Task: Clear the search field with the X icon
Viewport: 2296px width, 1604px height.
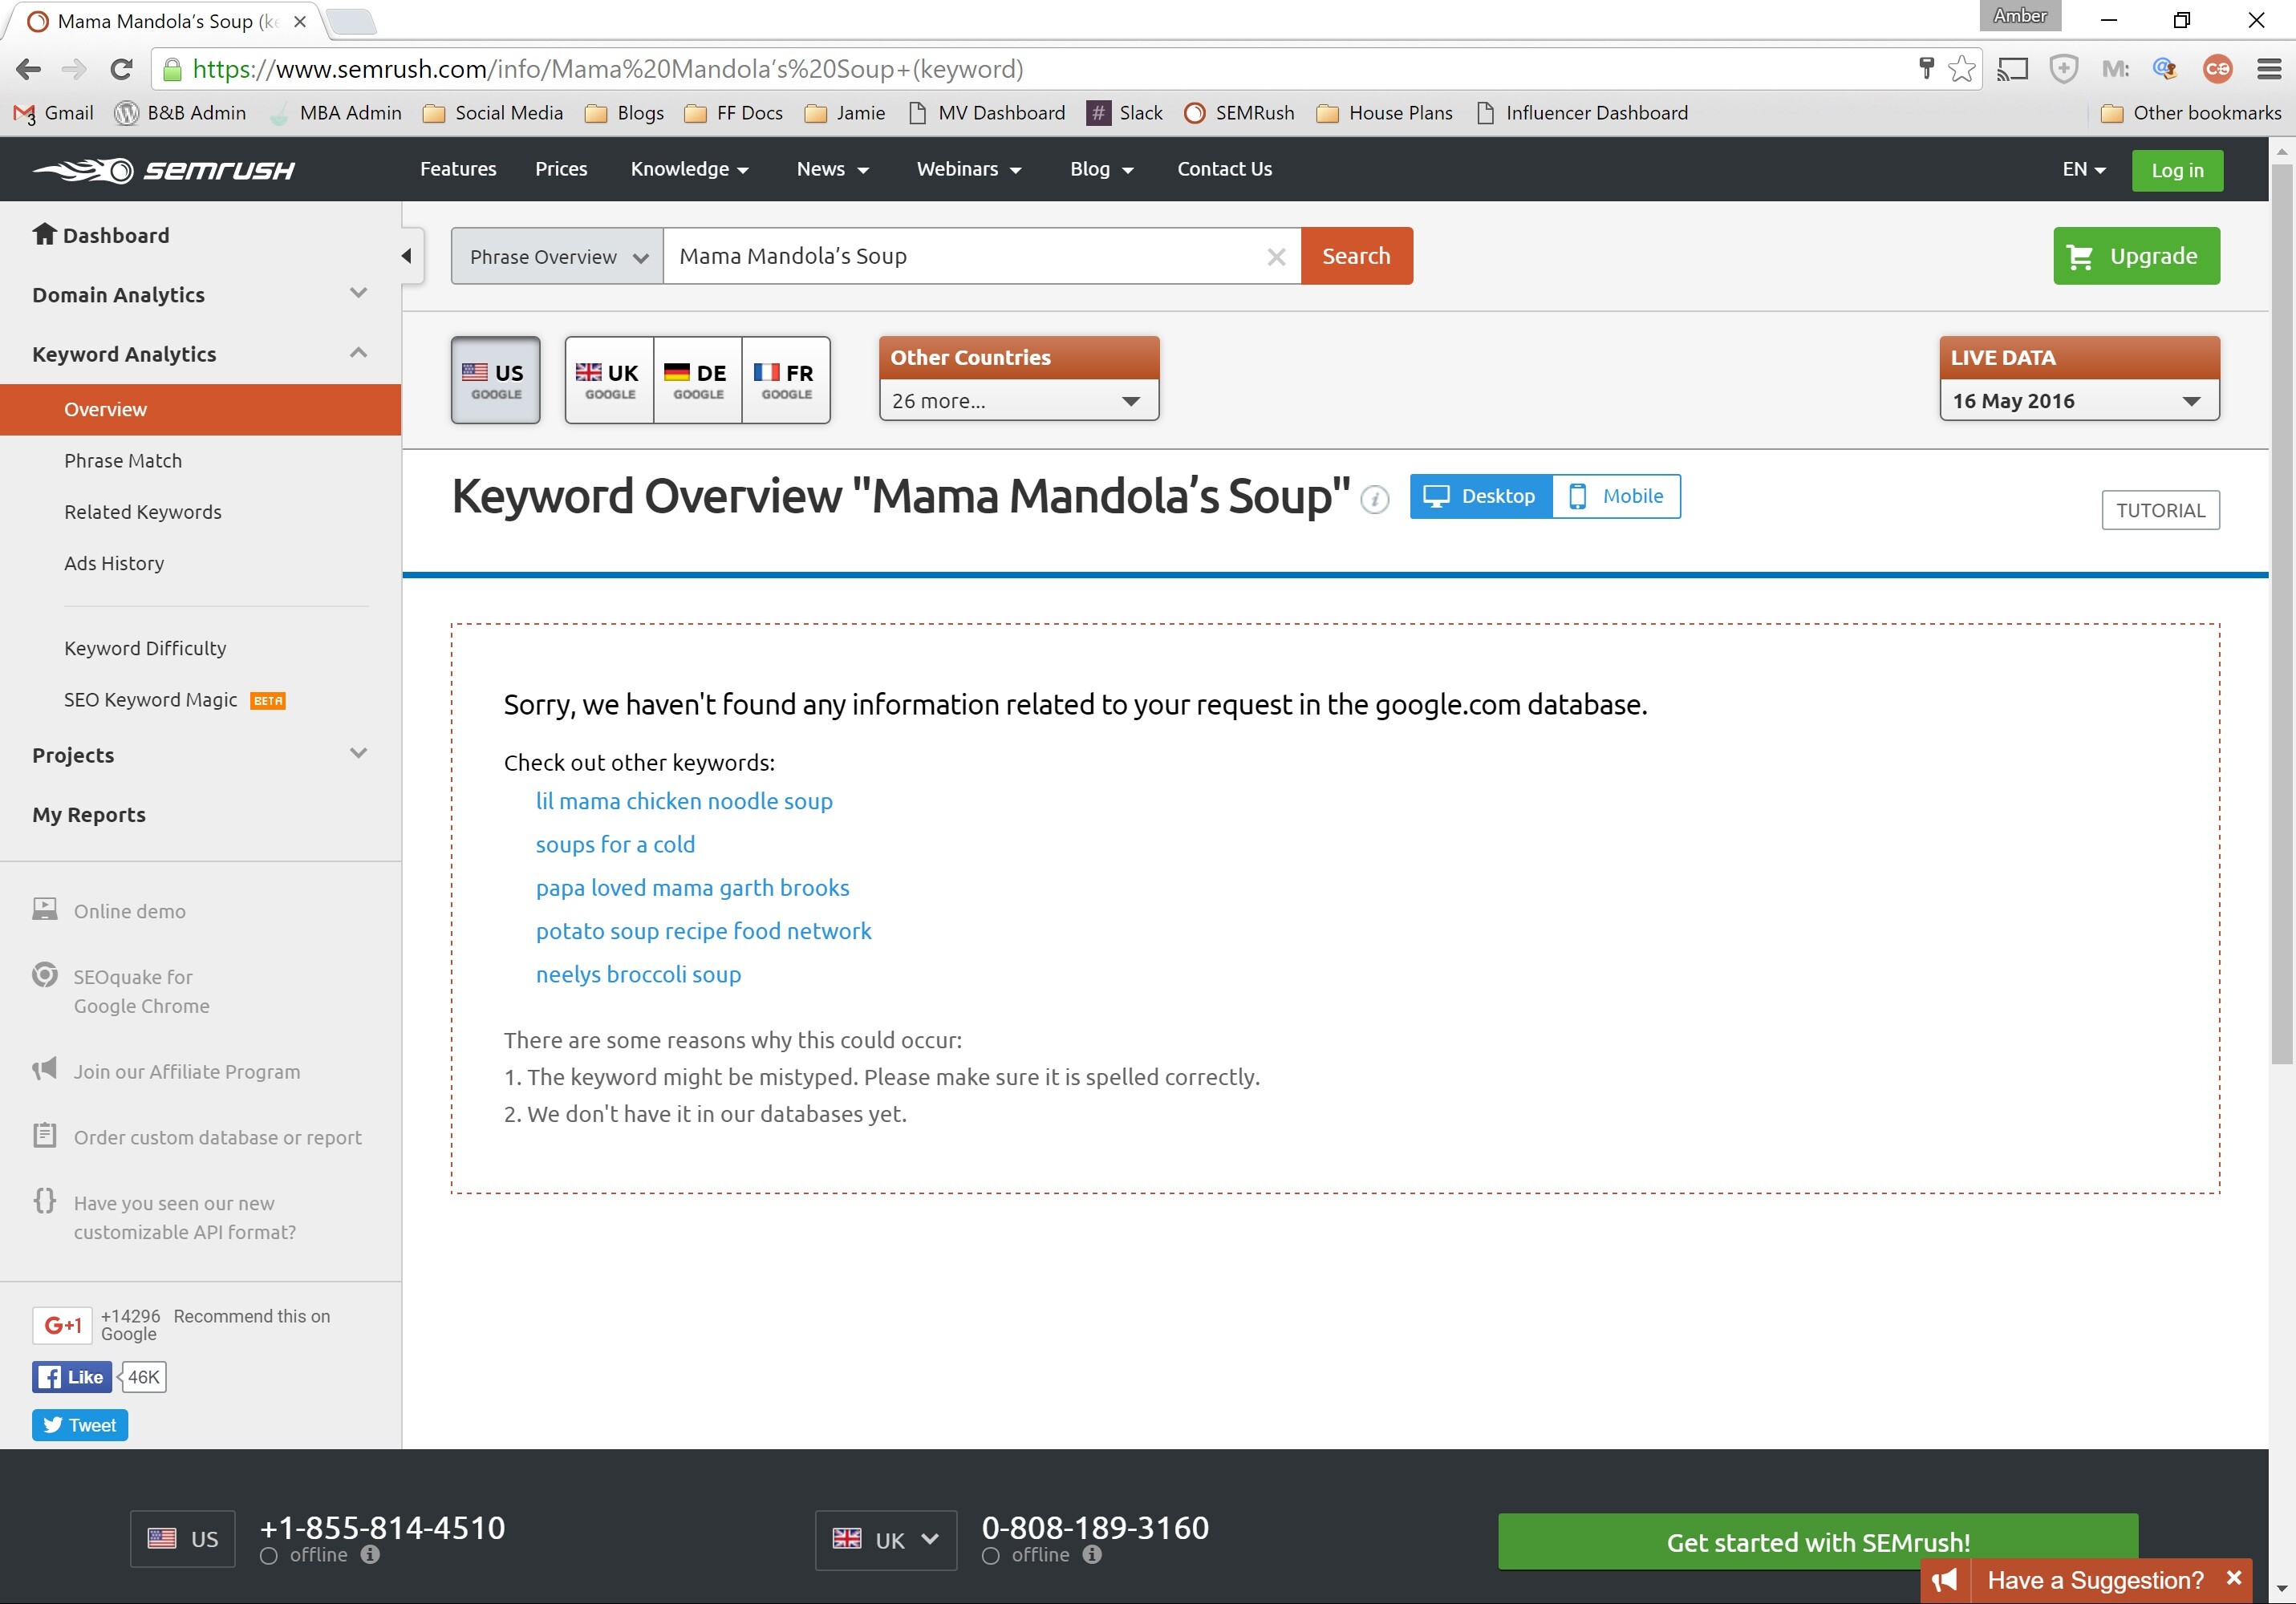Action: [x=1276, y=257]
